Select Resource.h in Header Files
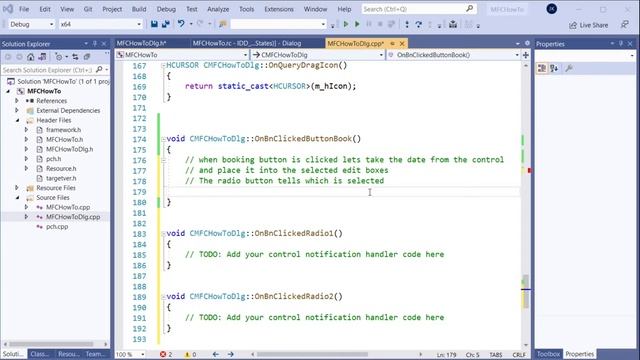Image resolution: width=640 pixels, height=360 pixels. coord(61,169)
